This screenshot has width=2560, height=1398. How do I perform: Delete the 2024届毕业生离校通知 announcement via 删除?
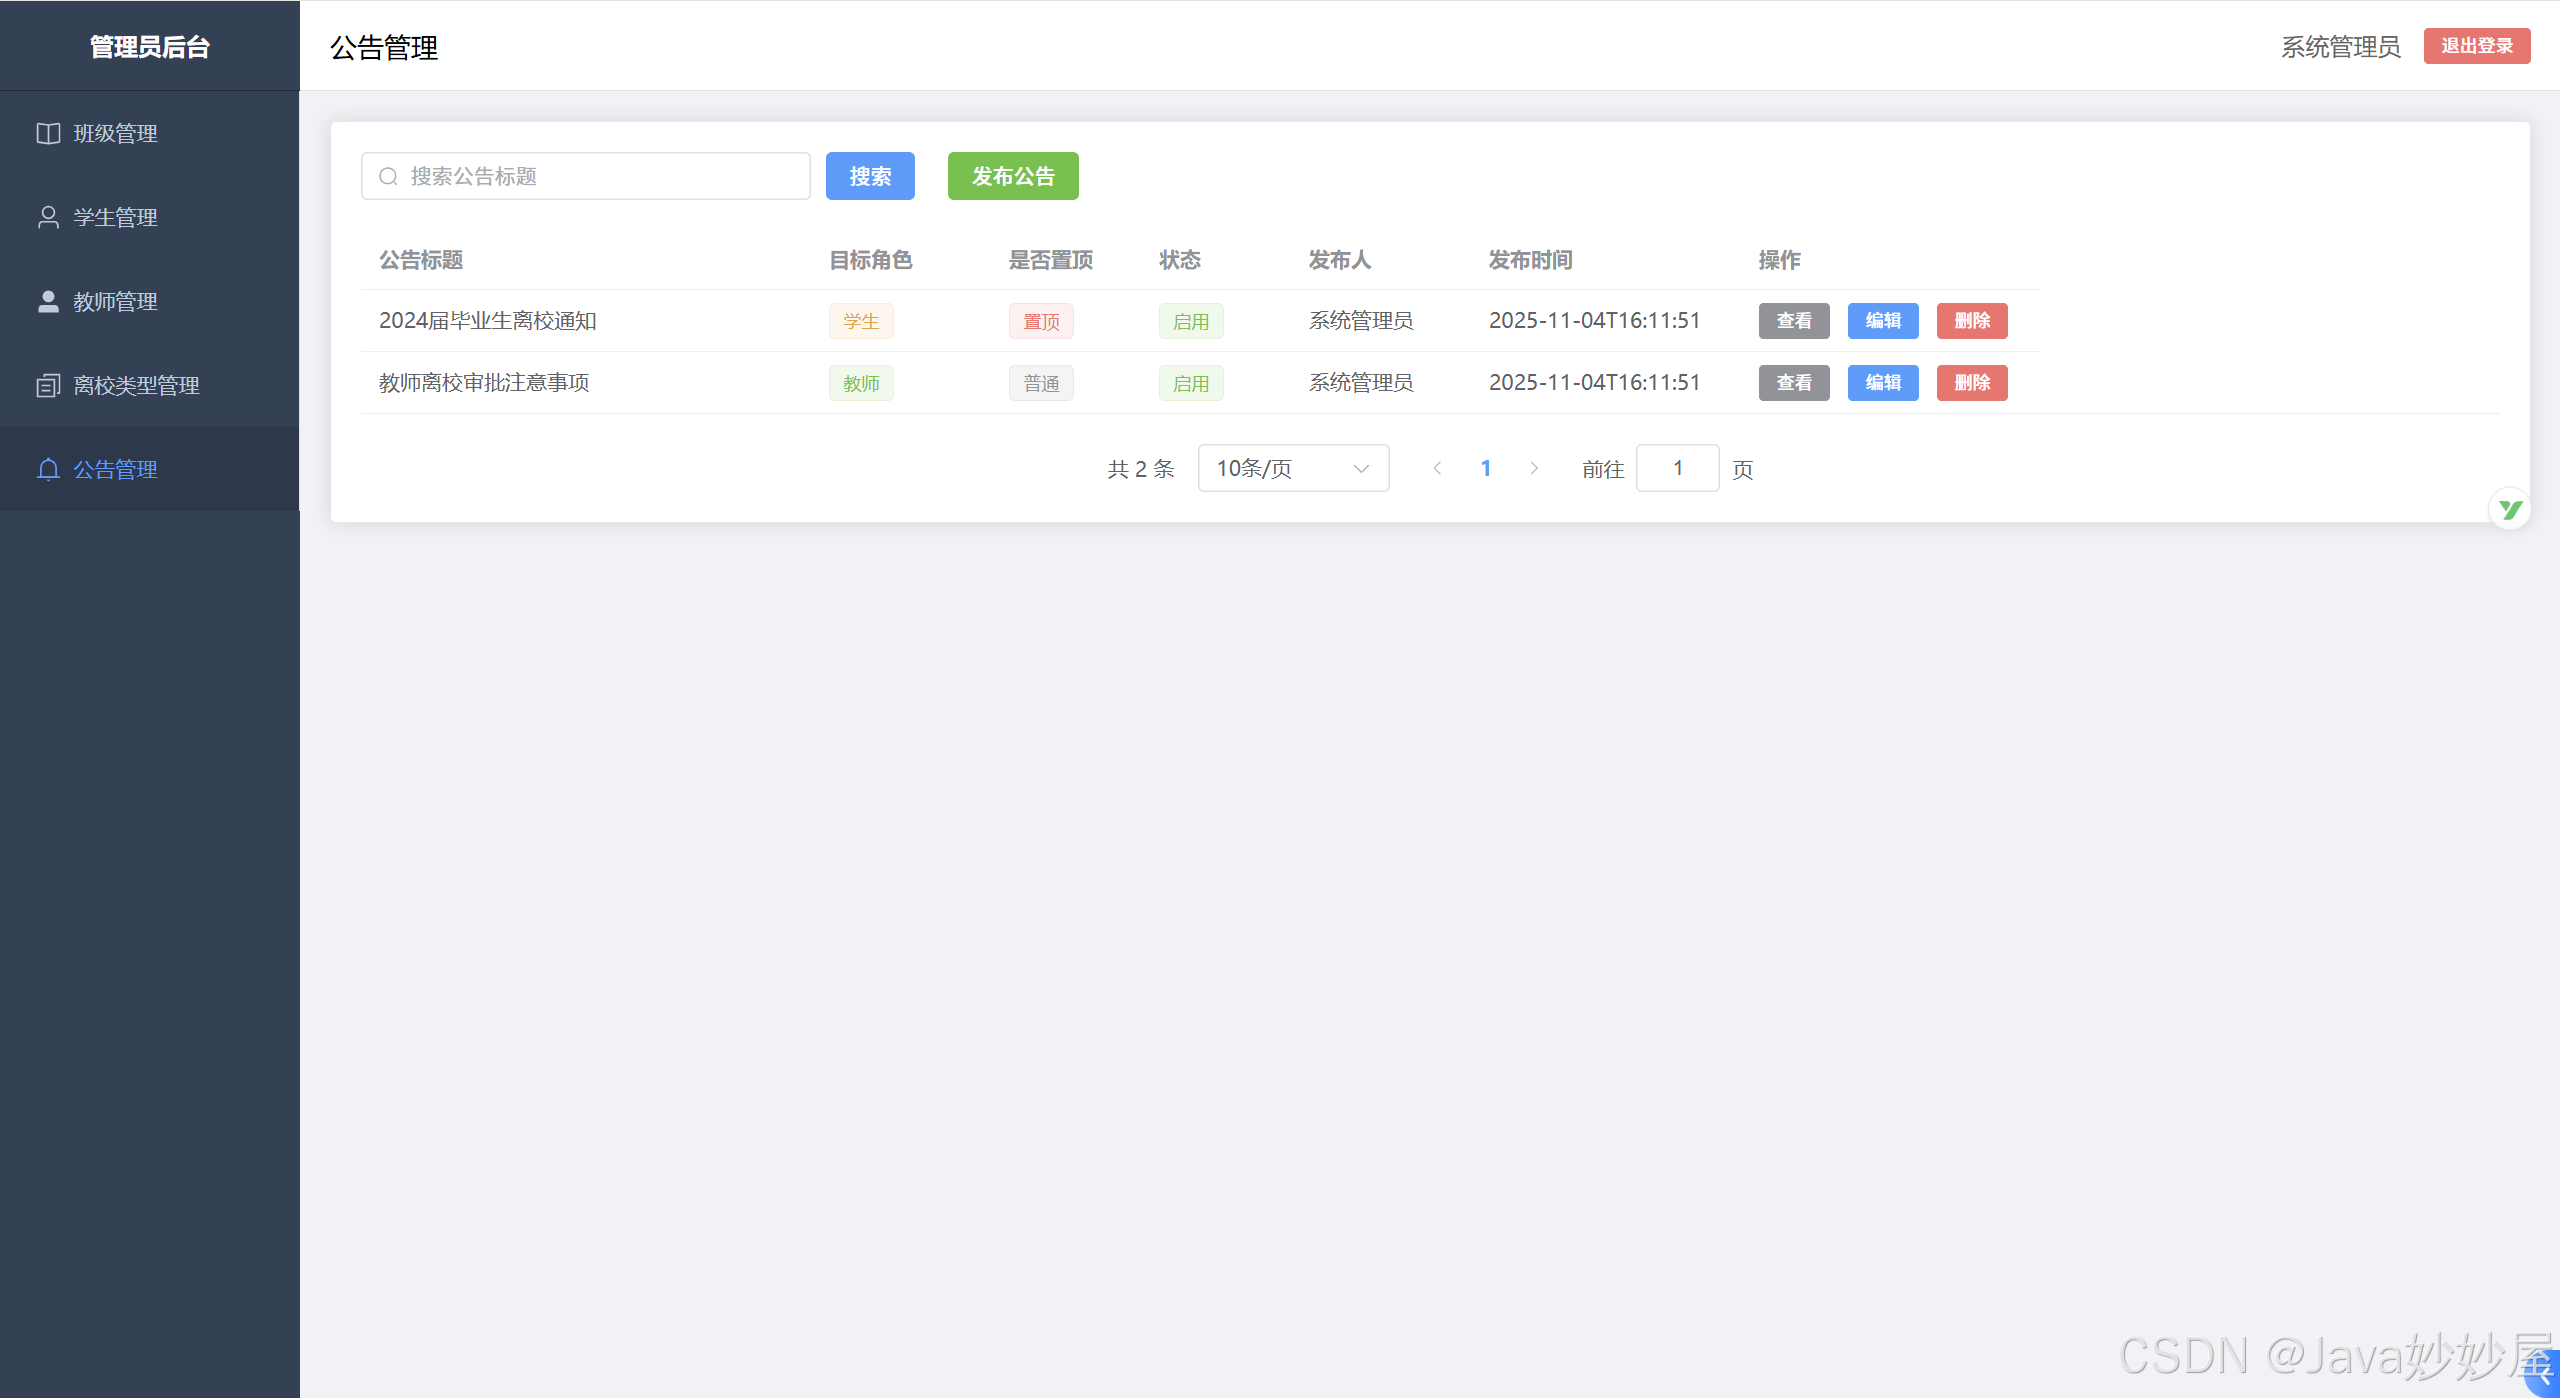(x=1972, y=321)
